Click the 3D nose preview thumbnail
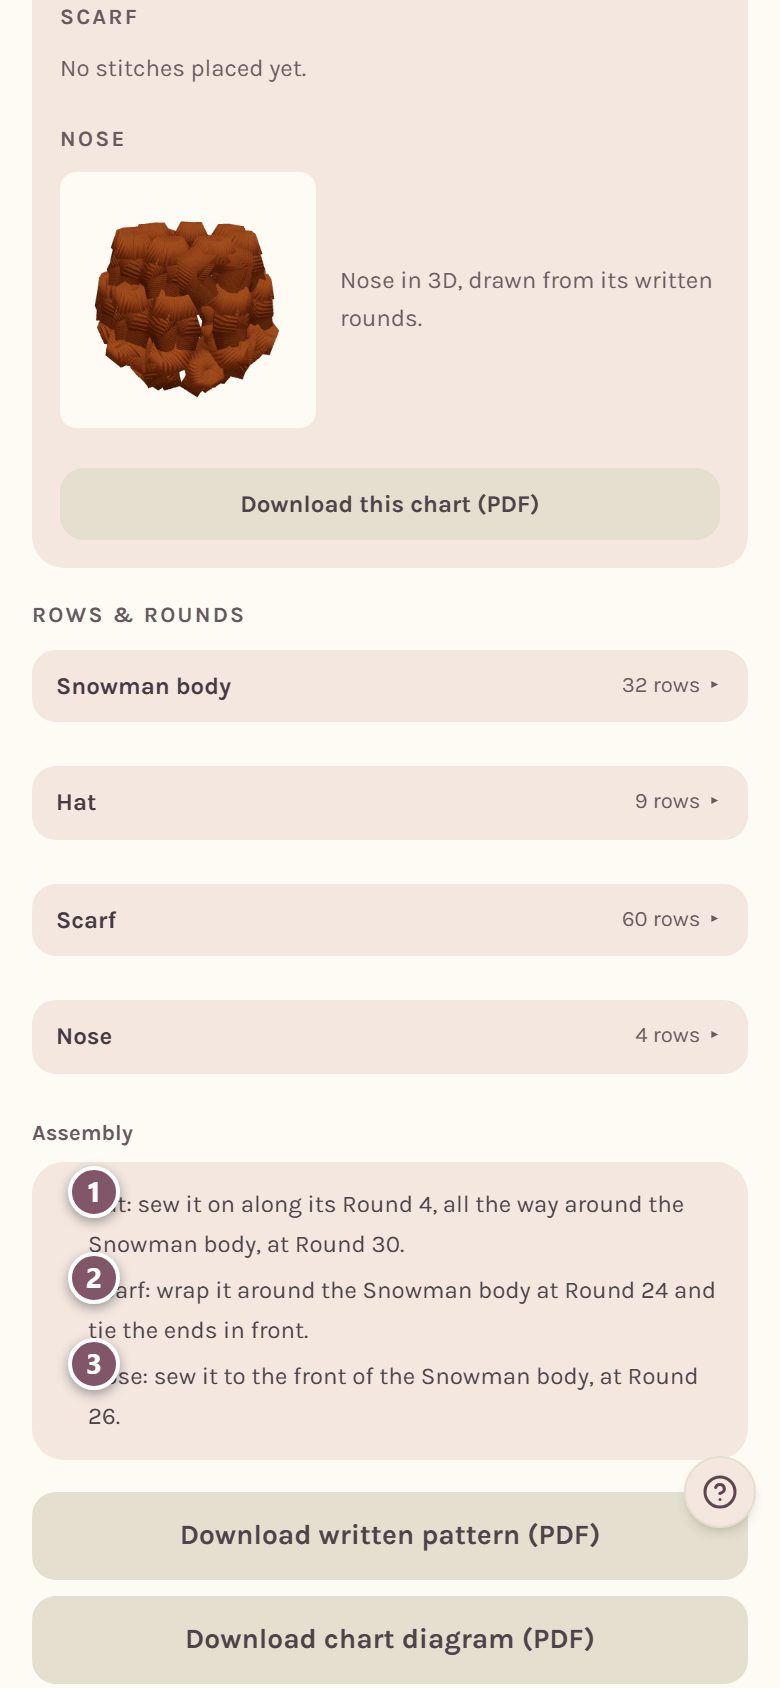The width and height of the screenshot is (780, 1688). pyautogui.click(x=188, y=300)
